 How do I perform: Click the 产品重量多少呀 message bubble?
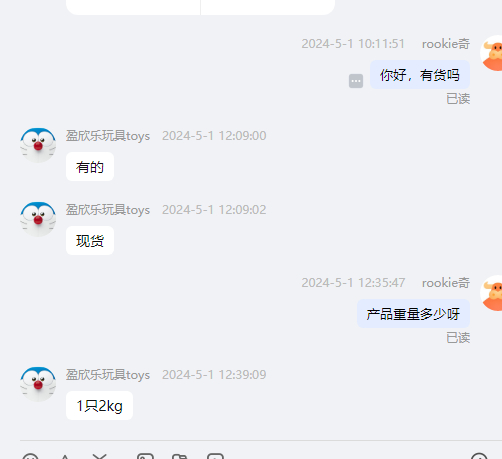tap(413, 314)
